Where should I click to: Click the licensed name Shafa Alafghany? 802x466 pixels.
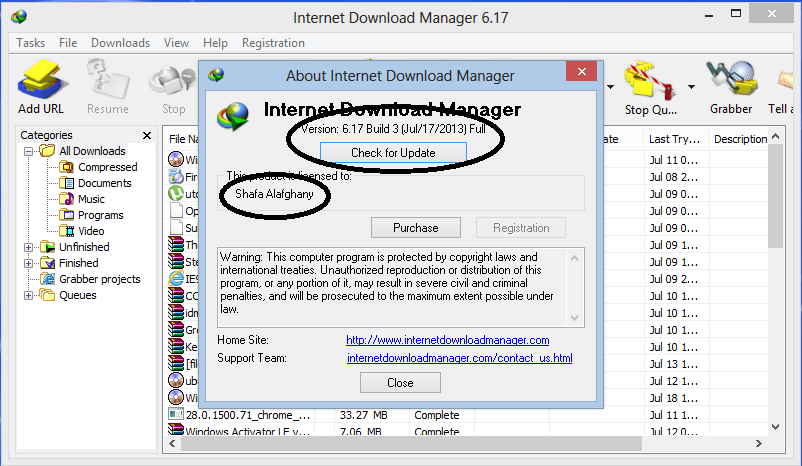[x=274, y=194]
